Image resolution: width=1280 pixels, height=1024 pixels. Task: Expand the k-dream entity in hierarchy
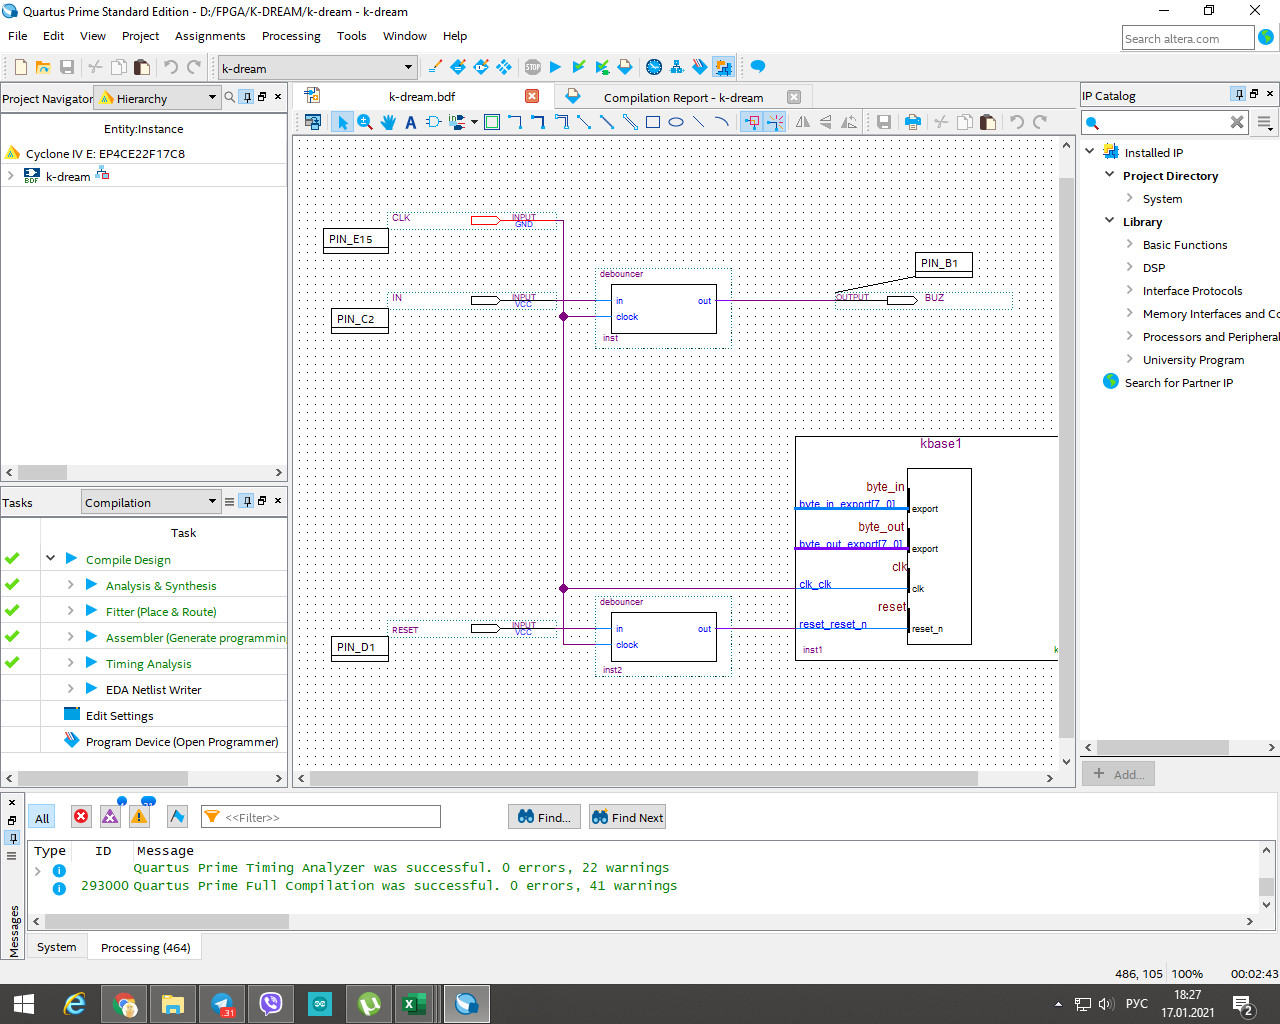(x=11, y=176)
